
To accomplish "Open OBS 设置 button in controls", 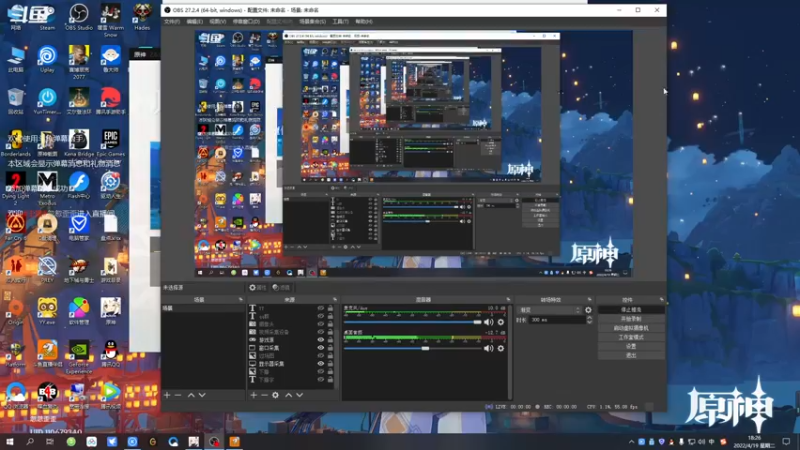I will (631, 346).
